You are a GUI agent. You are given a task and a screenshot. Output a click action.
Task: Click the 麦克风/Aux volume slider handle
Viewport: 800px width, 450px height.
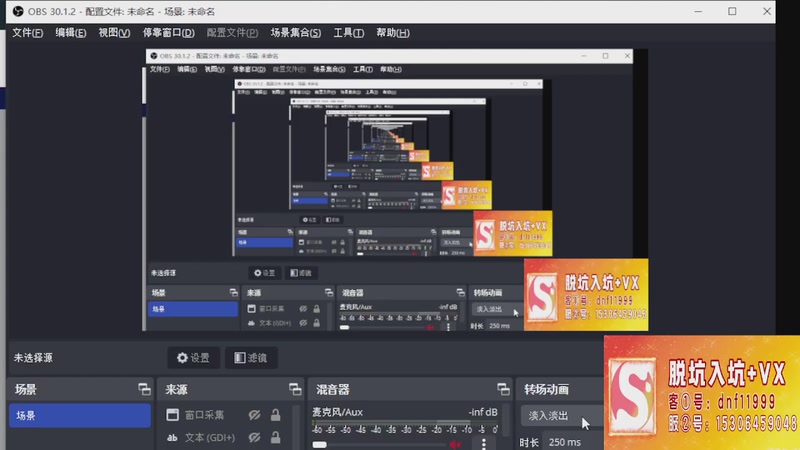coord(319,444)
